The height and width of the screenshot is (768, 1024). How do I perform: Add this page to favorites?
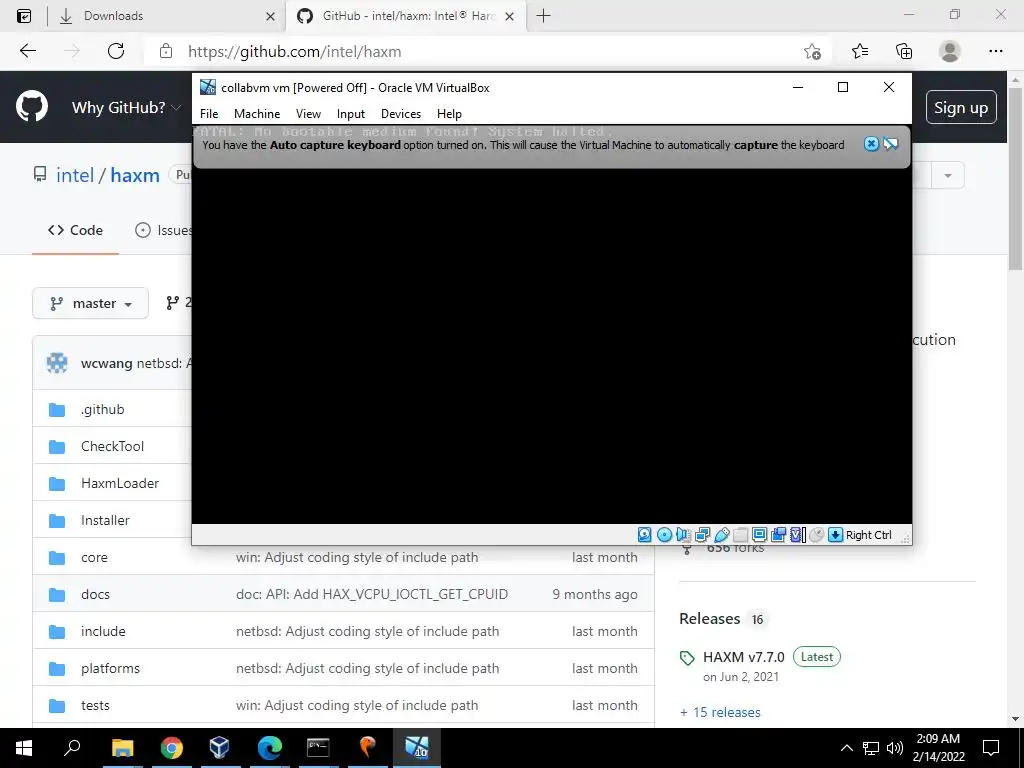click(x=812, y=51)
